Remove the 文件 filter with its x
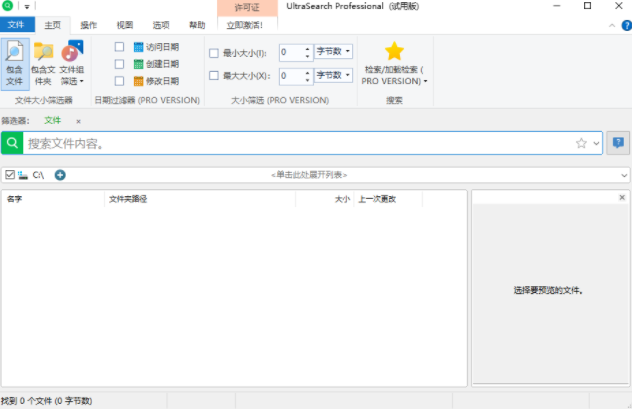Image resolution: width=632 pixels, height=409 pixels. click(x=79, y=121)
